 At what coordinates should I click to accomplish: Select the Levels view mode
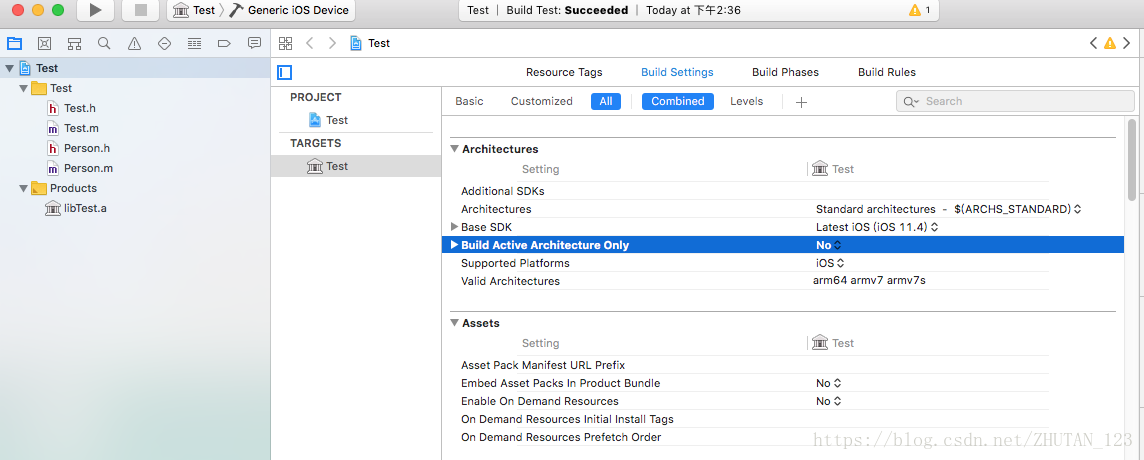(746, 101)
